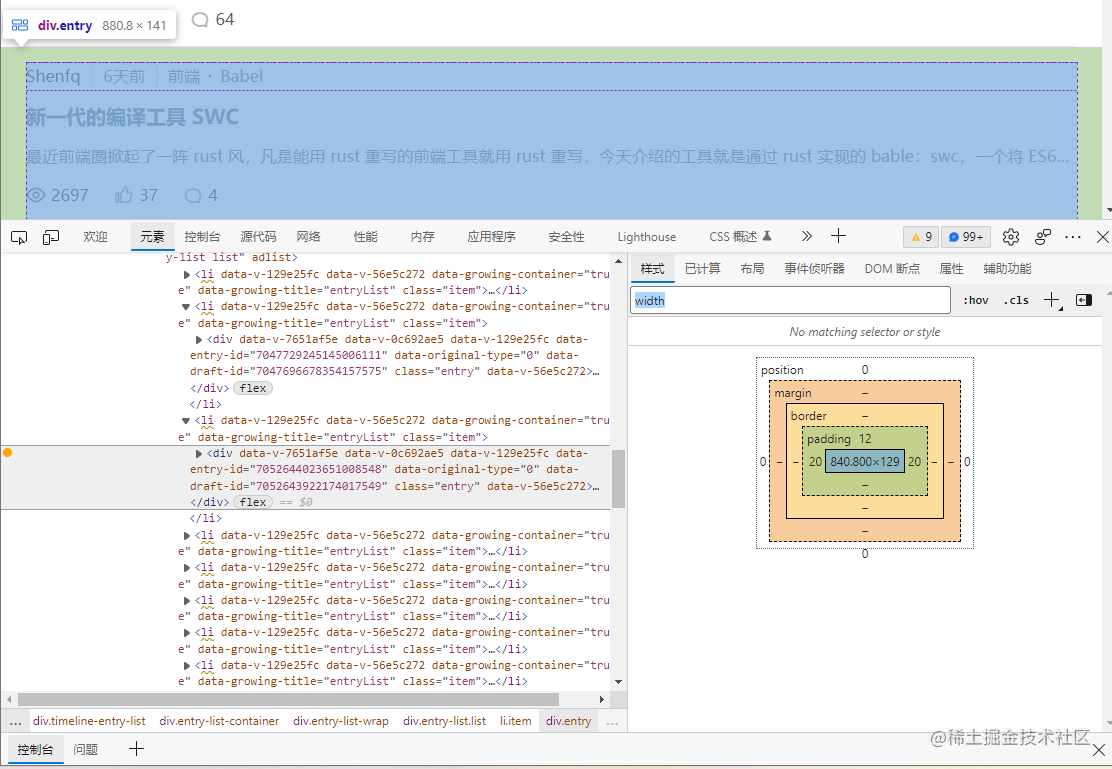Open DevTools settings gear
The width and height of the screenshot is (1112, 769).
point(1011,237)
